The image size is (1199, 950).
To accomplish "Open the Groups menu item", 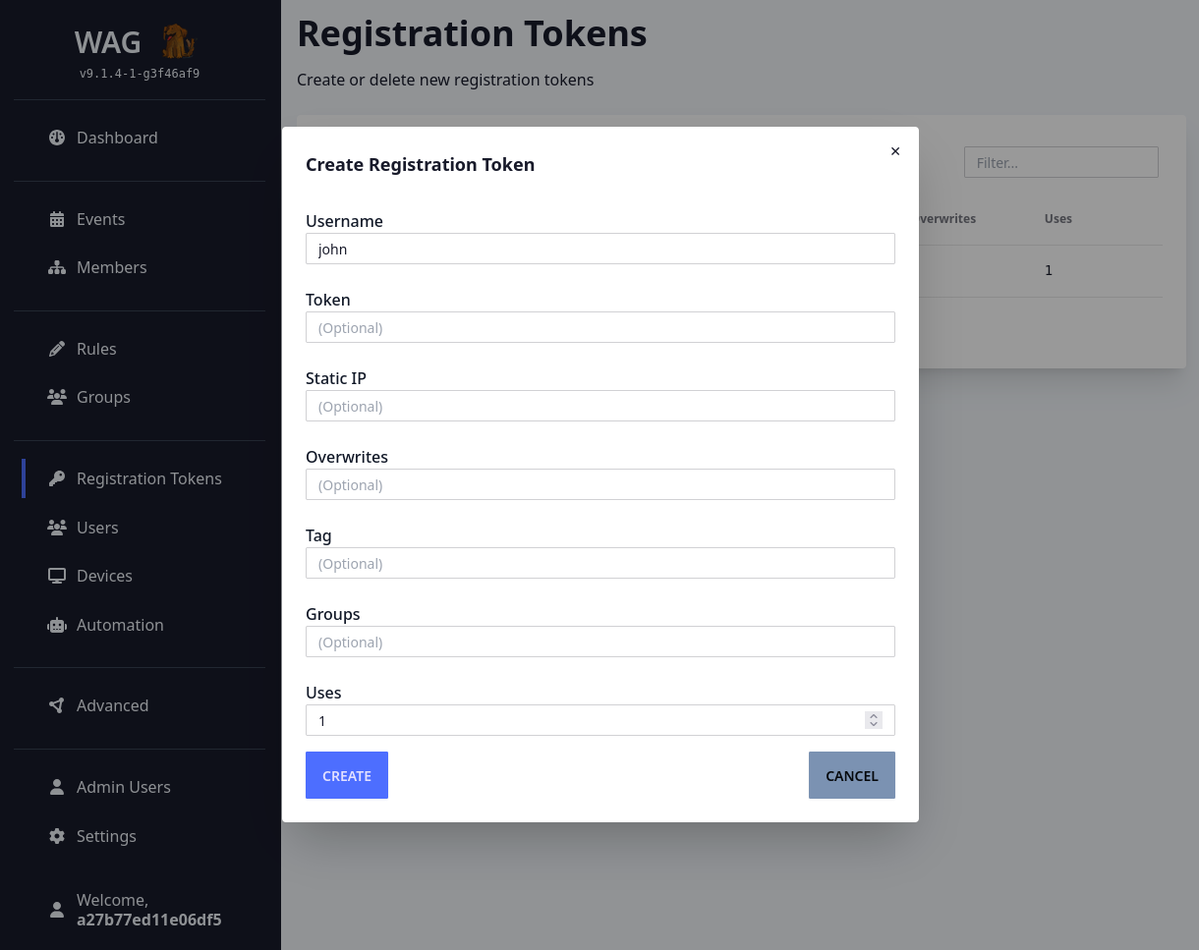I will tap(103, 397).
